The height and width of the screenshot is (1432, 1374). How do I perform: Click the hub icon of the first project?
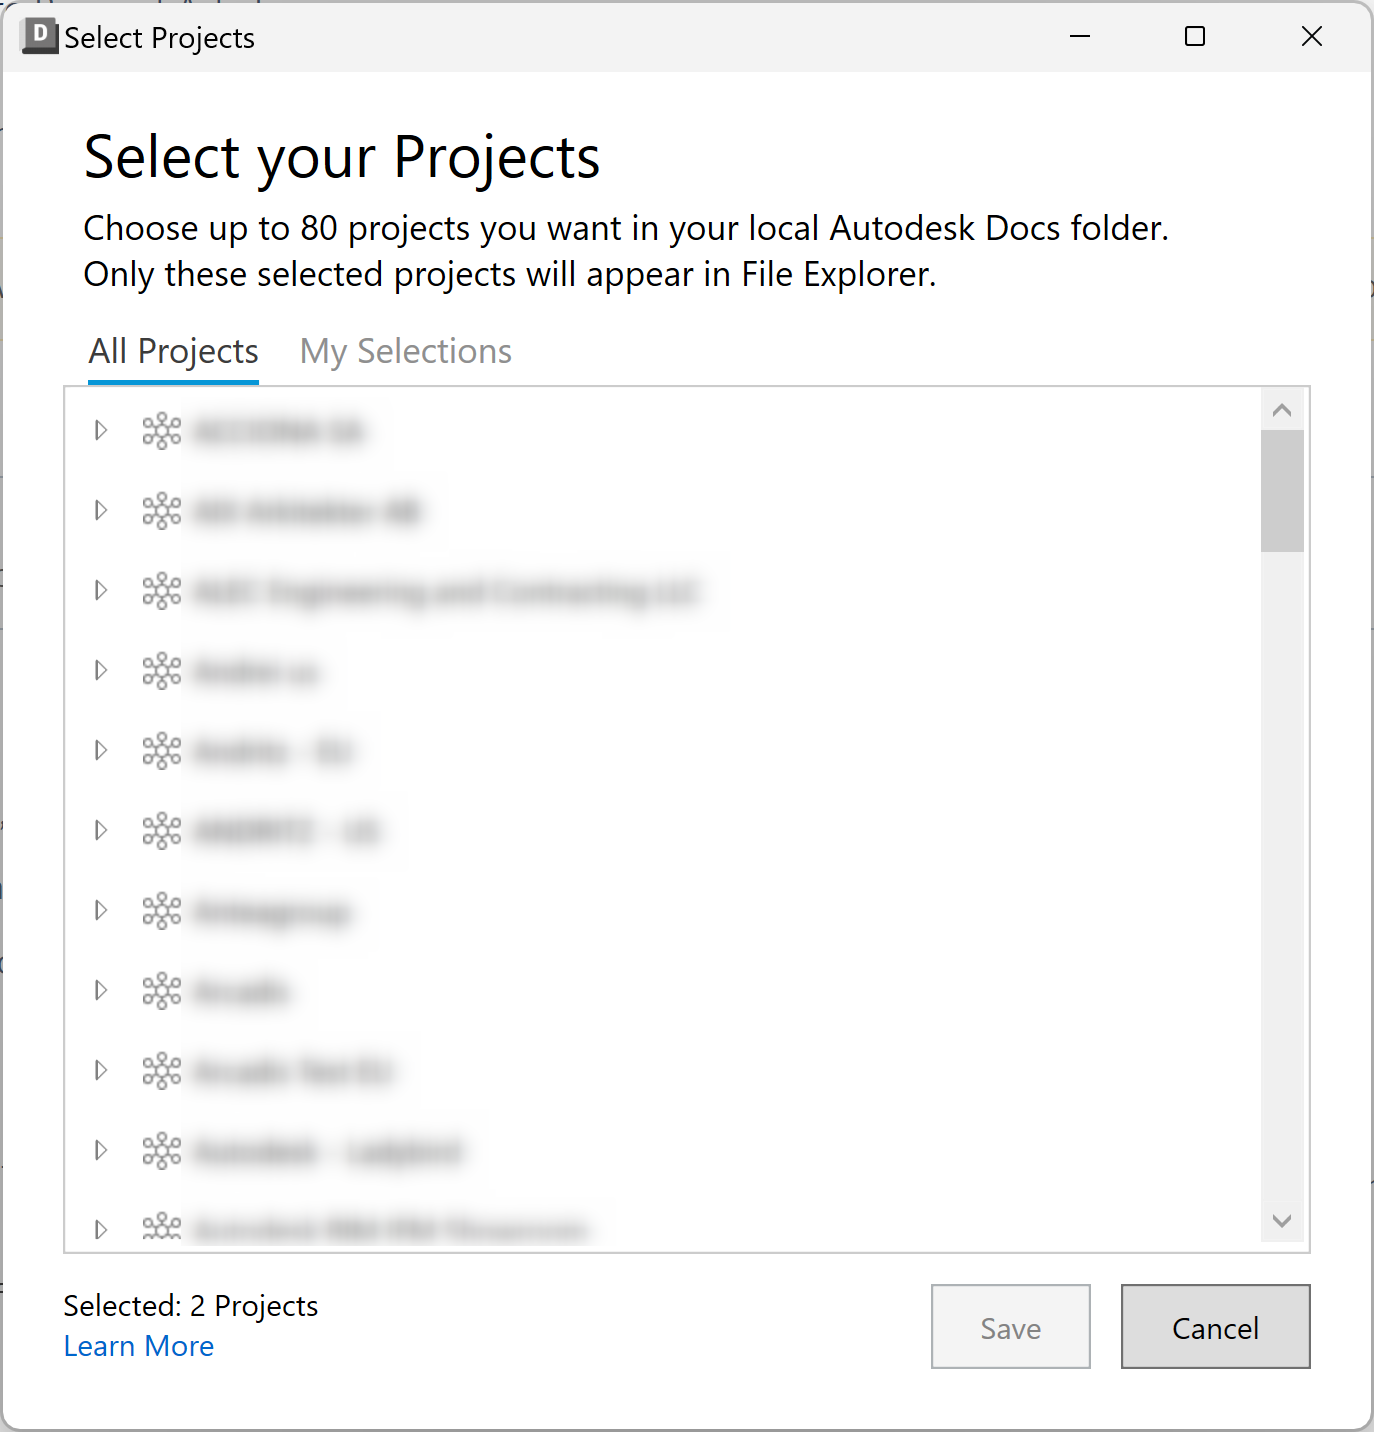point(161,430)
